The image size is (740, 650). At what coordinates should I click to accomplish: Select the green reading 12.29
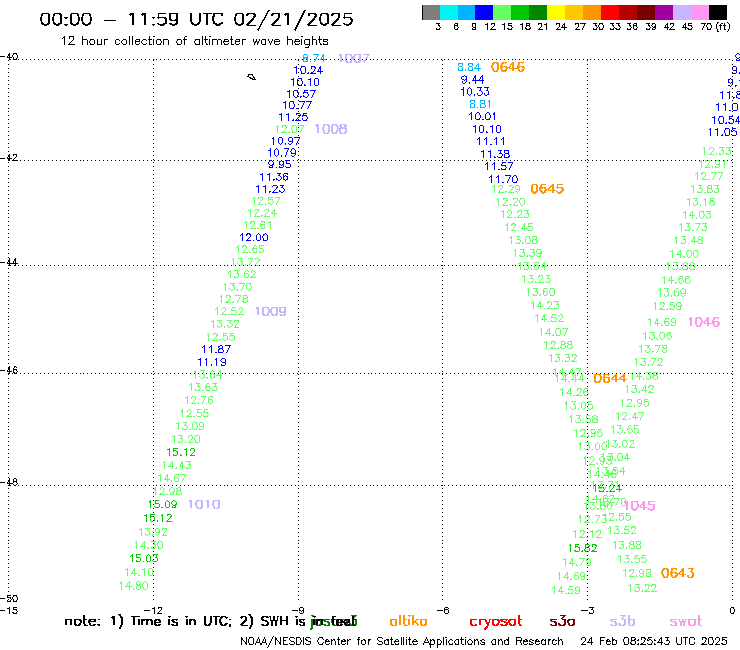tap(505, 189)
